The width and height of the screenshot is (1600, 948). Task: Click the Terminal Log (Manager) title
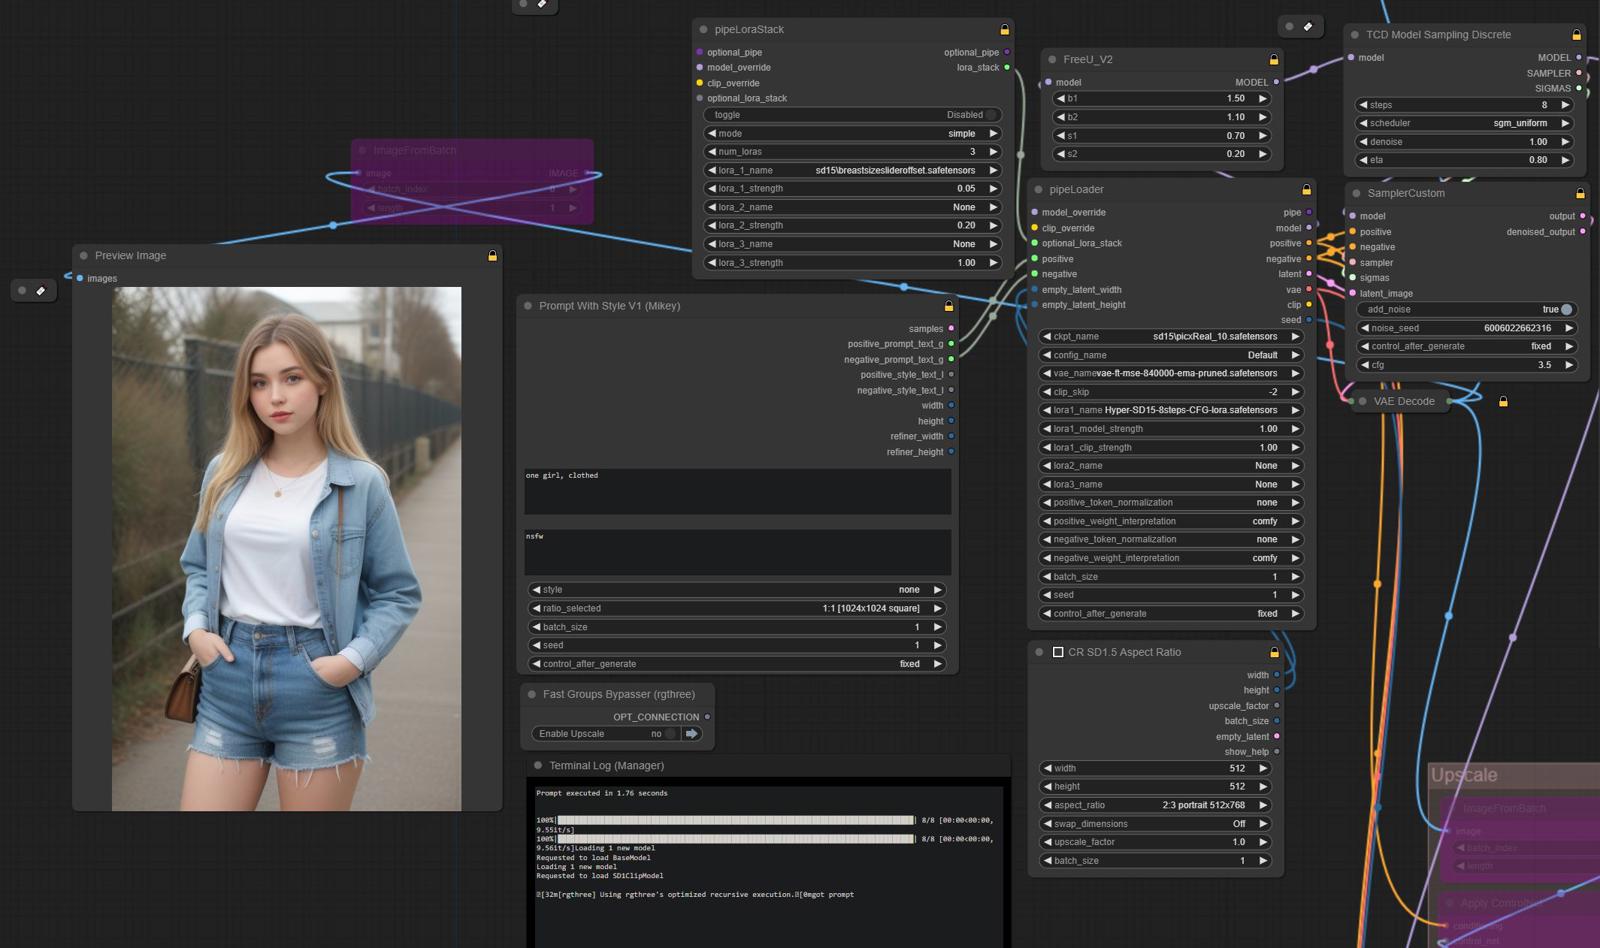click(x=606, y=766)
